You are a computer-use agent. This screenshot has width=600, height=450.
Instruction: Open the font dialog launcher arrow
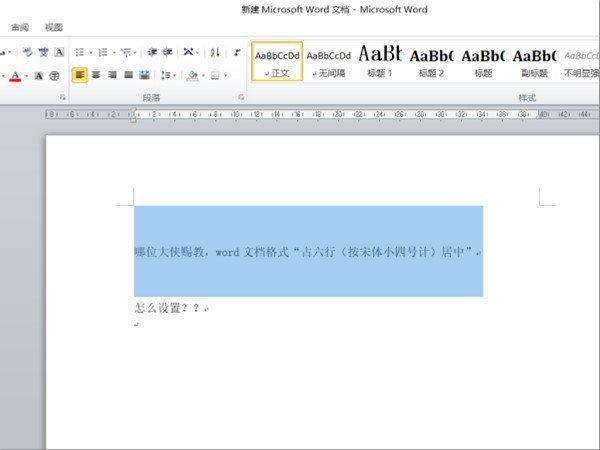62,98
